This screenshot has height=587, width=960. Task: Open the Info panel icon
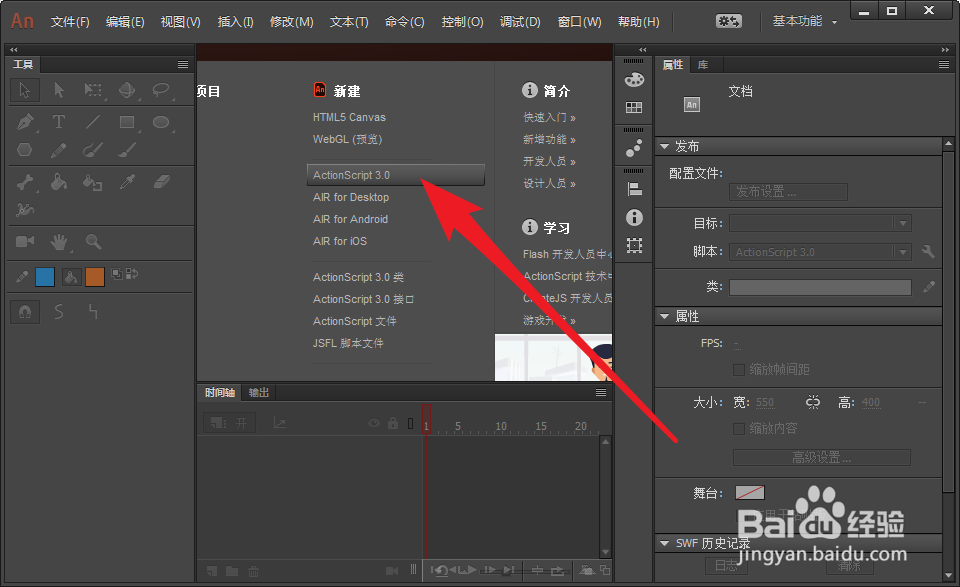(x=634, y=217)
